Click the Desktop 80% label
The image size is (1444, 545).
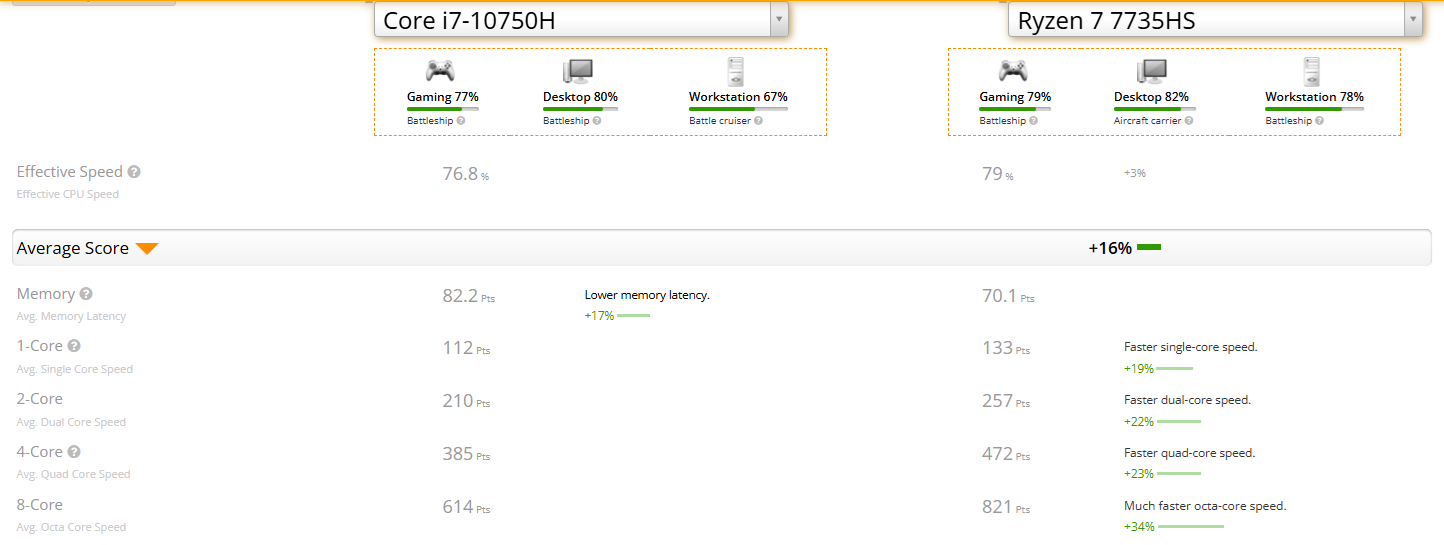(580, 97)
